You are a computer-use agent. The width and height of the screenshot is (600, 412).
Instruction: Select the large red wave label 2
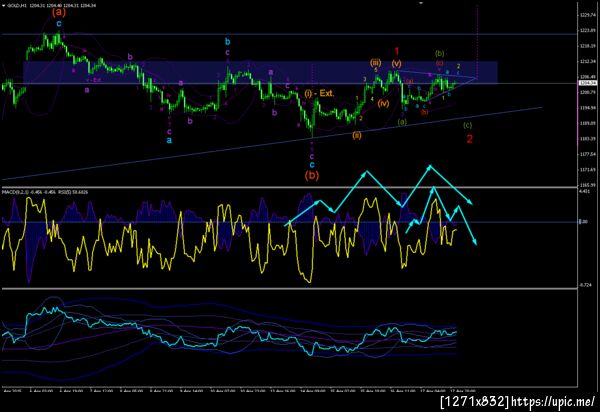coord(470,139)
